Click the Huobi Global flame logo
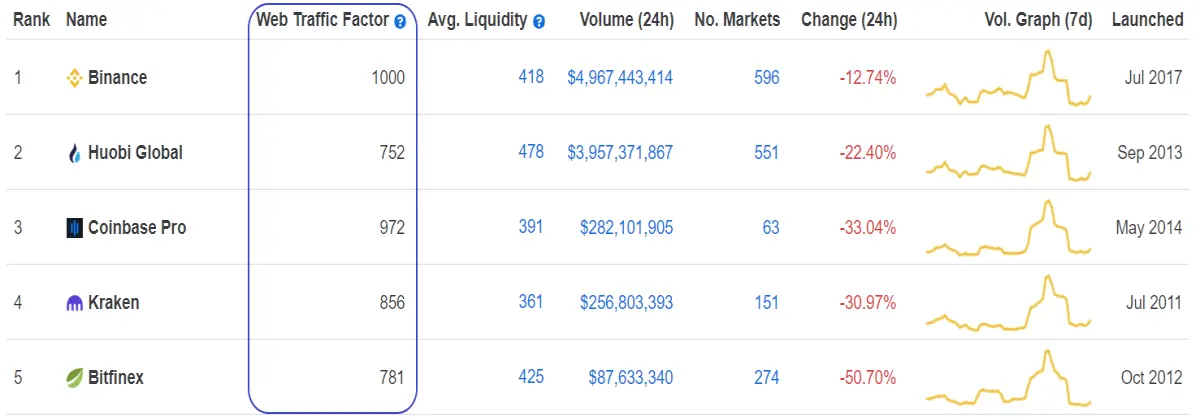1200x420 pixels. tap(73, 153)
